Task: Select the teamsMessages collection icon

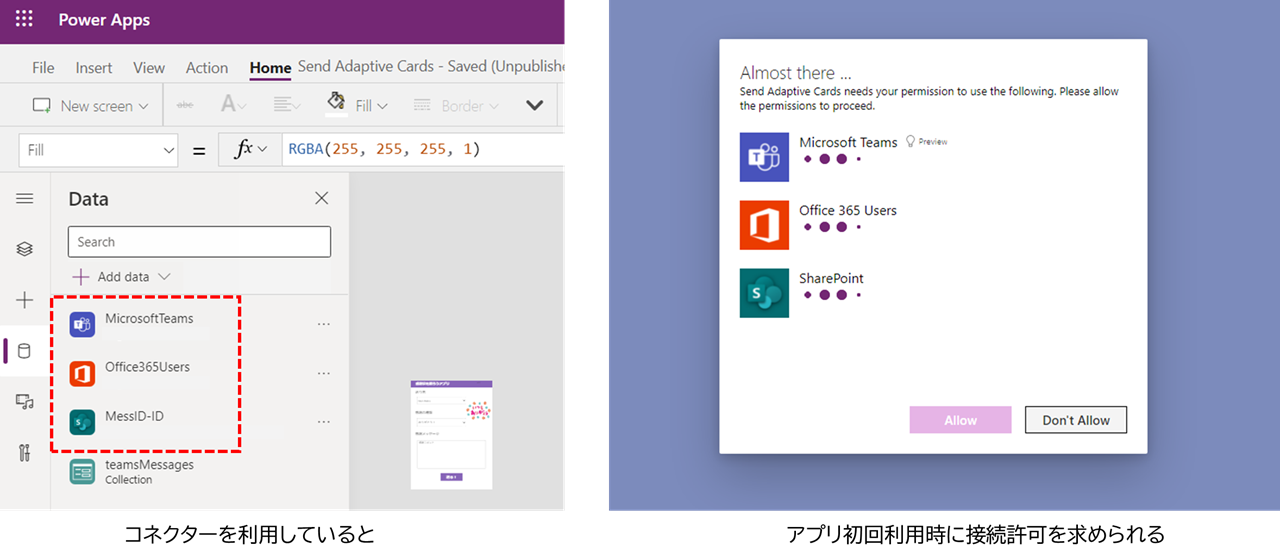Action: pos(82,472)
